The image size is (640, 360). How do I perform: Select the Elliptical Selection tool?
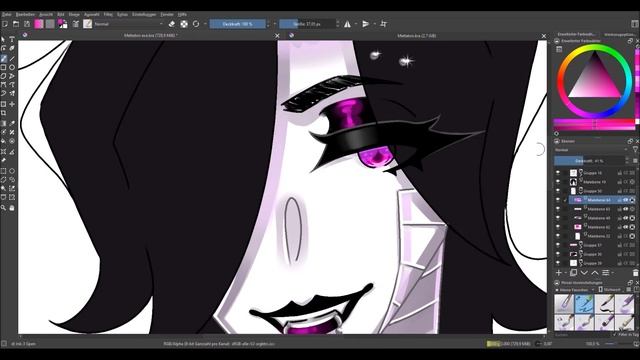(x=12, y=171)
